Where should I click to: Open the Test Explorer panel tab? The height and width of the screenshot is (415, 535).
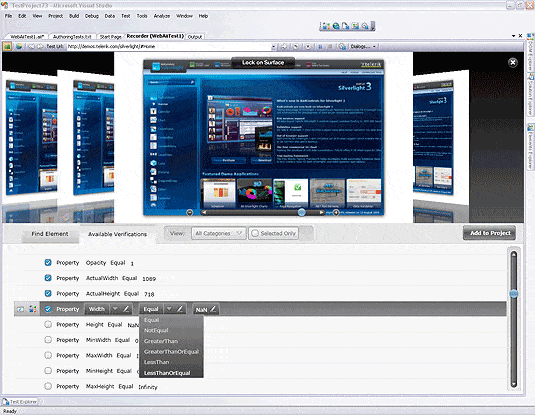(20, 402)
